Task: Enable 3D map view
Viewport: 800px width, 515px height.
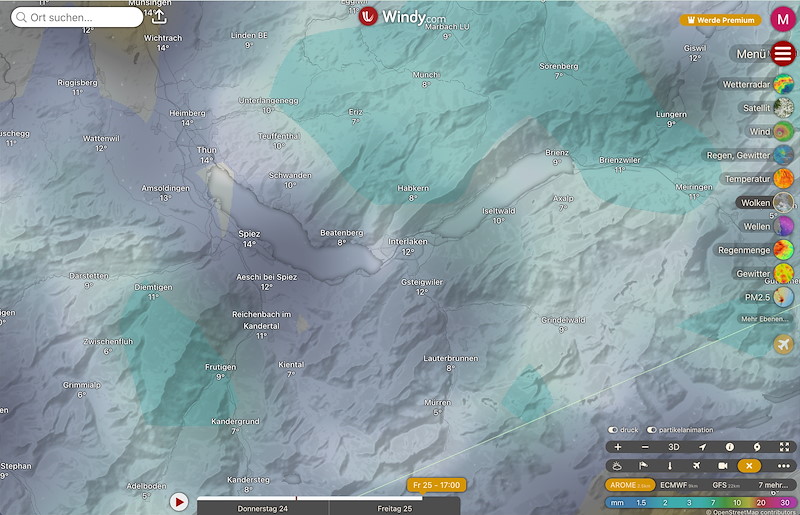Action: click(674, 447)
